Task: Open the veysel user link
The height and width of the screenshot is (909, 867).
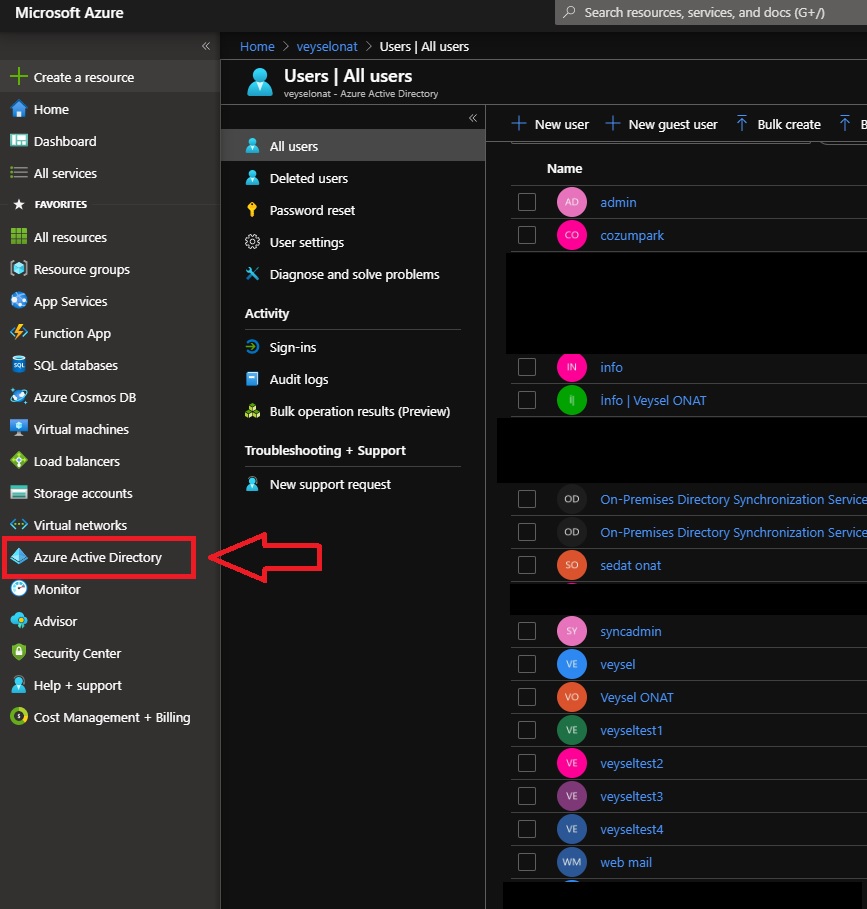Action: click(x=617, y=664)
